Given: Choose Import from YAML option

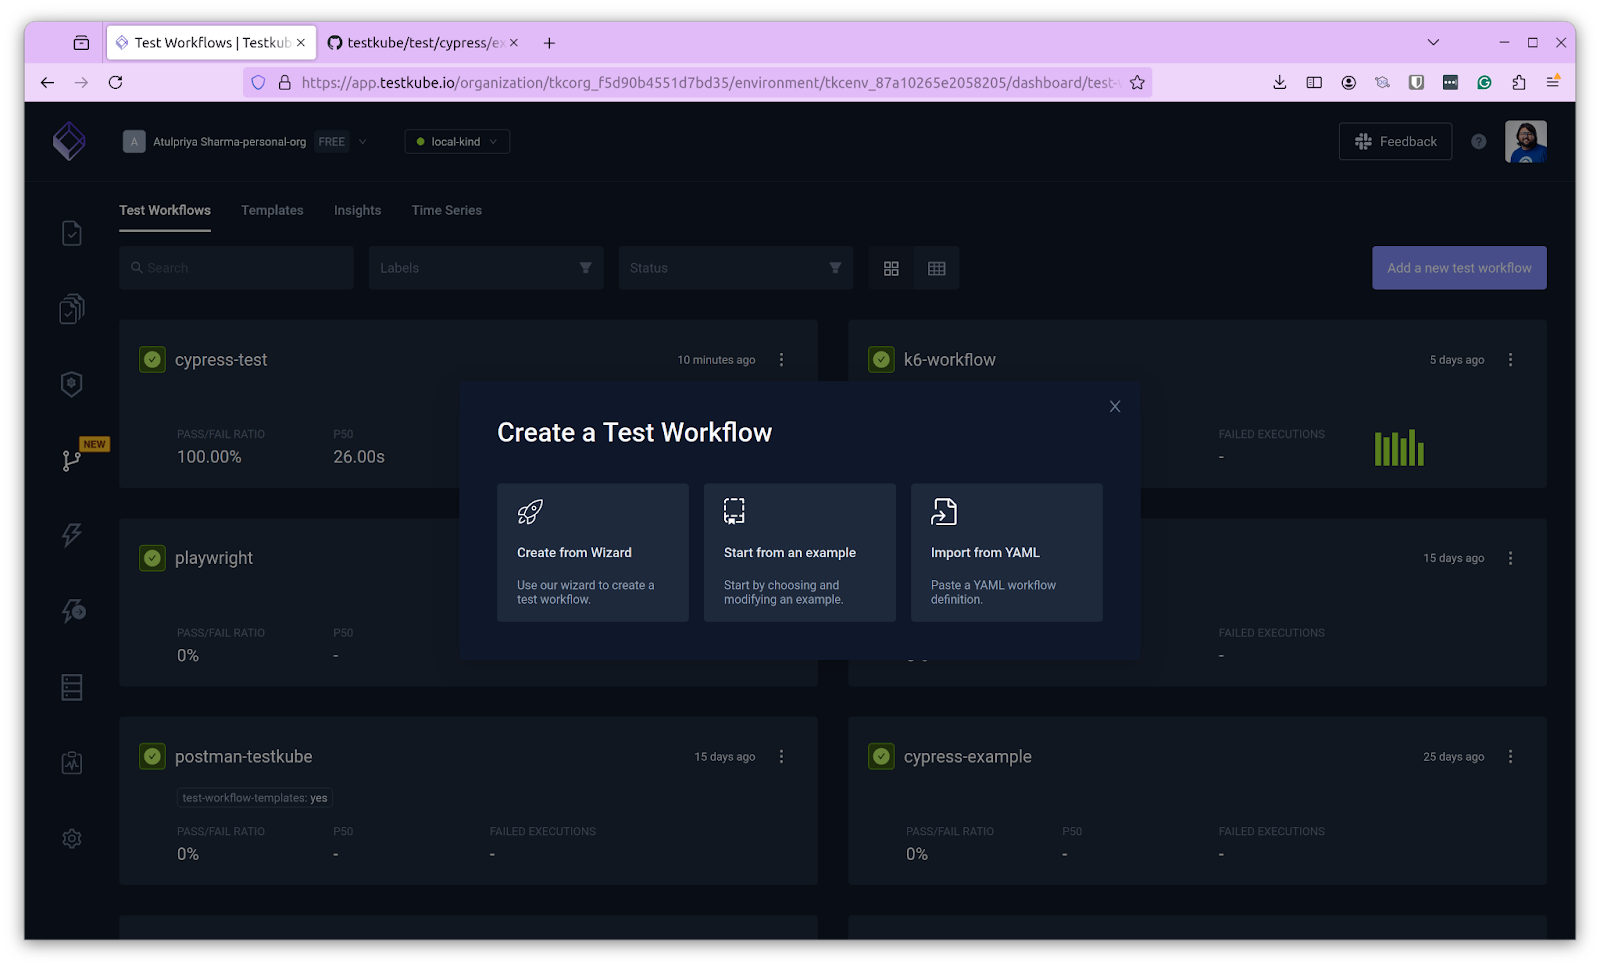Looking at the screenshot, I should click(1007, 553).
